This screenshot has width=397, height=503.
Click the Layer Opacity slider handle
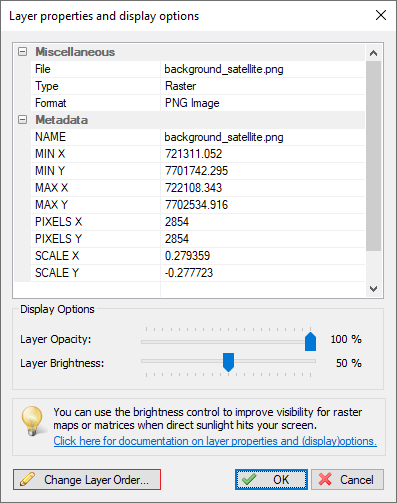(310, 341)
